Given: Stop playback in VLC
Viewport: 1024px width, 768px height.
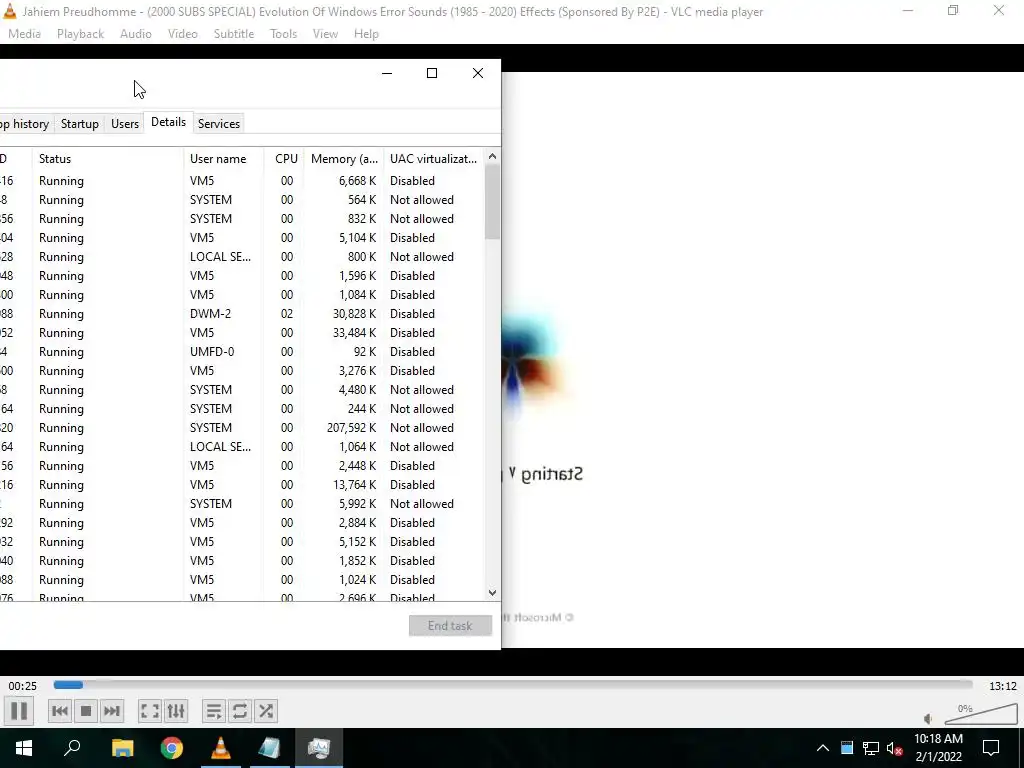Looking at the screenshot, I should [86, 711].
